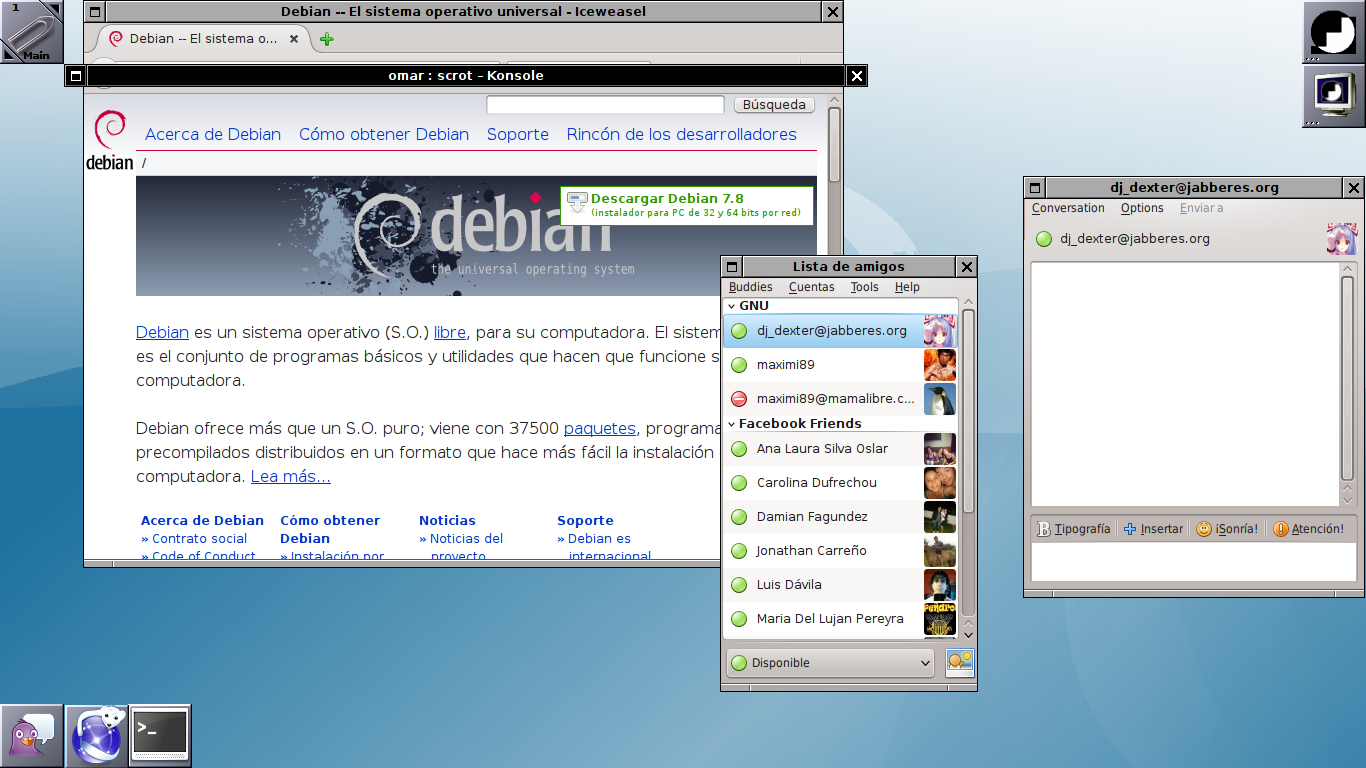This screenshot has height=768, width=1366.
Task: Open the Help menu in Lista de amigos
Action: [x=907, y=287]
